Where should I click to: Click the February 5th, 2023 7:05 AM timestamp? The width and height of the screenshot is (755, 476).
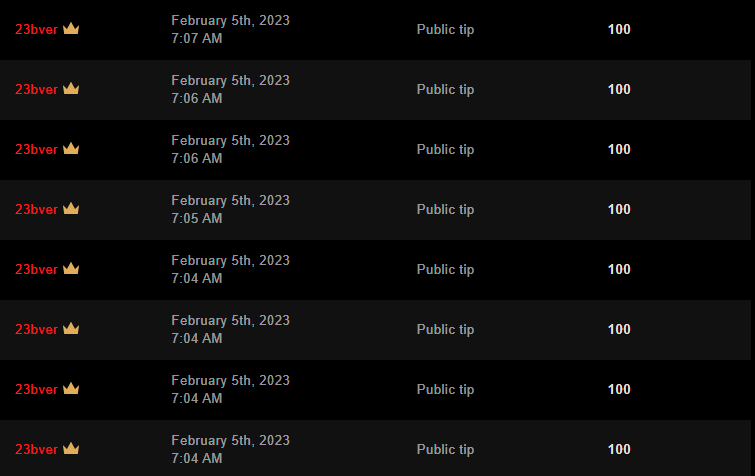pyautogui.click(x=230, y=209)
